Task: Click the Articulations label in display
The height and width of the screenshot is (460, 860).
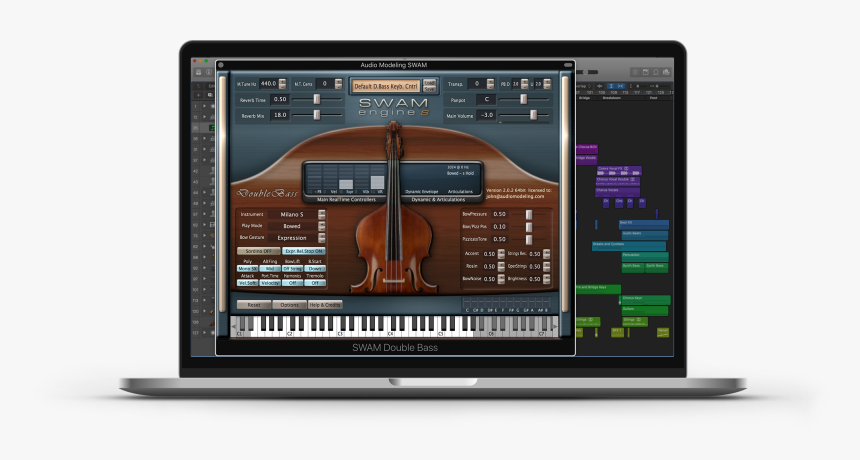Action: (x=460, y=192)
